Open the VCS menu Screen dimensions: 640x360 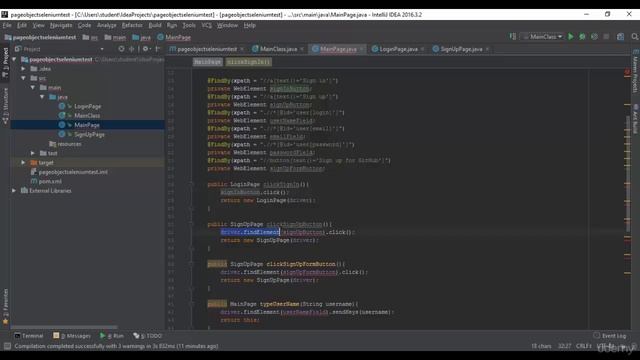[x=207, y=25]
